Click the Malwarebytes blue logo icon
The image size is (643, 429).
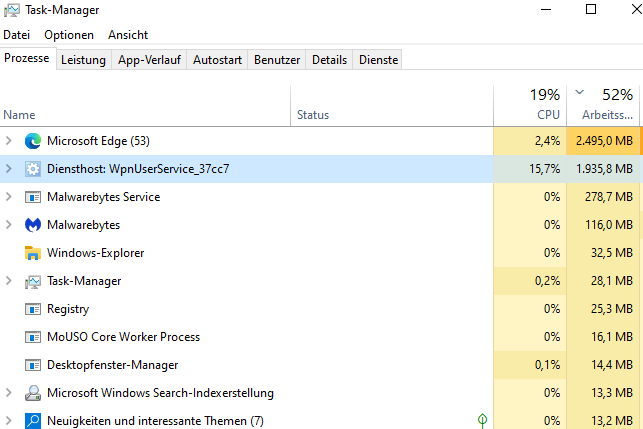point(32,225)
